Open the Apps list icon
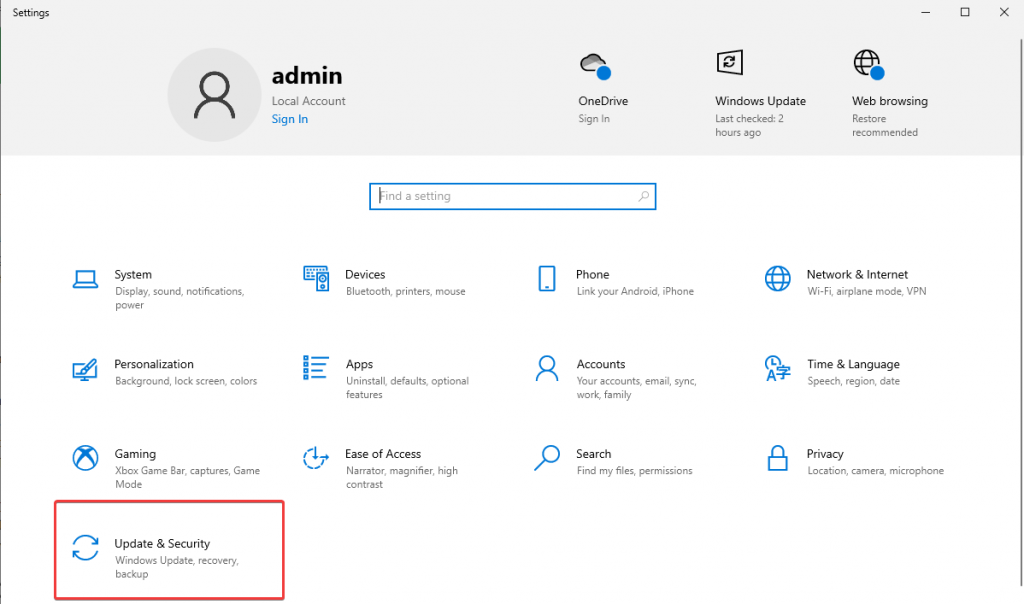This screenshot has width=1024, height=604. 316,368
